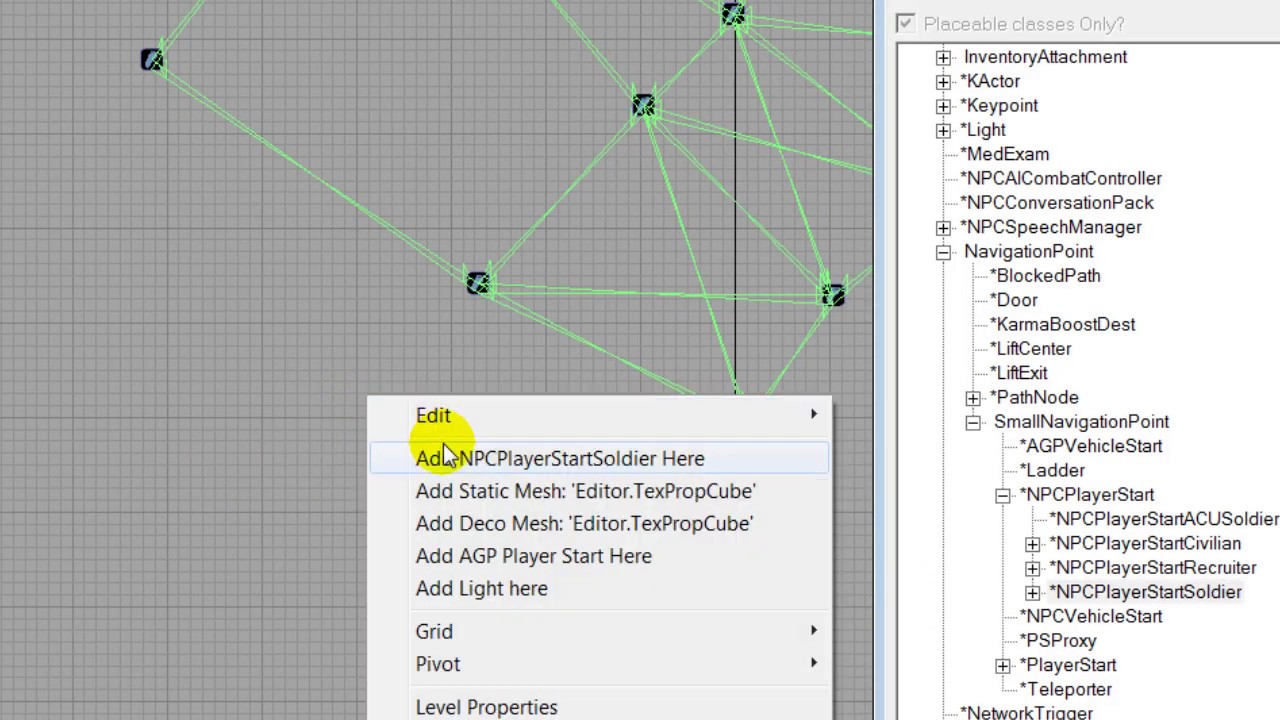This screenshot has width=1280, height=720.
Task: Choose Add Light here
Action: click(600, 588)
